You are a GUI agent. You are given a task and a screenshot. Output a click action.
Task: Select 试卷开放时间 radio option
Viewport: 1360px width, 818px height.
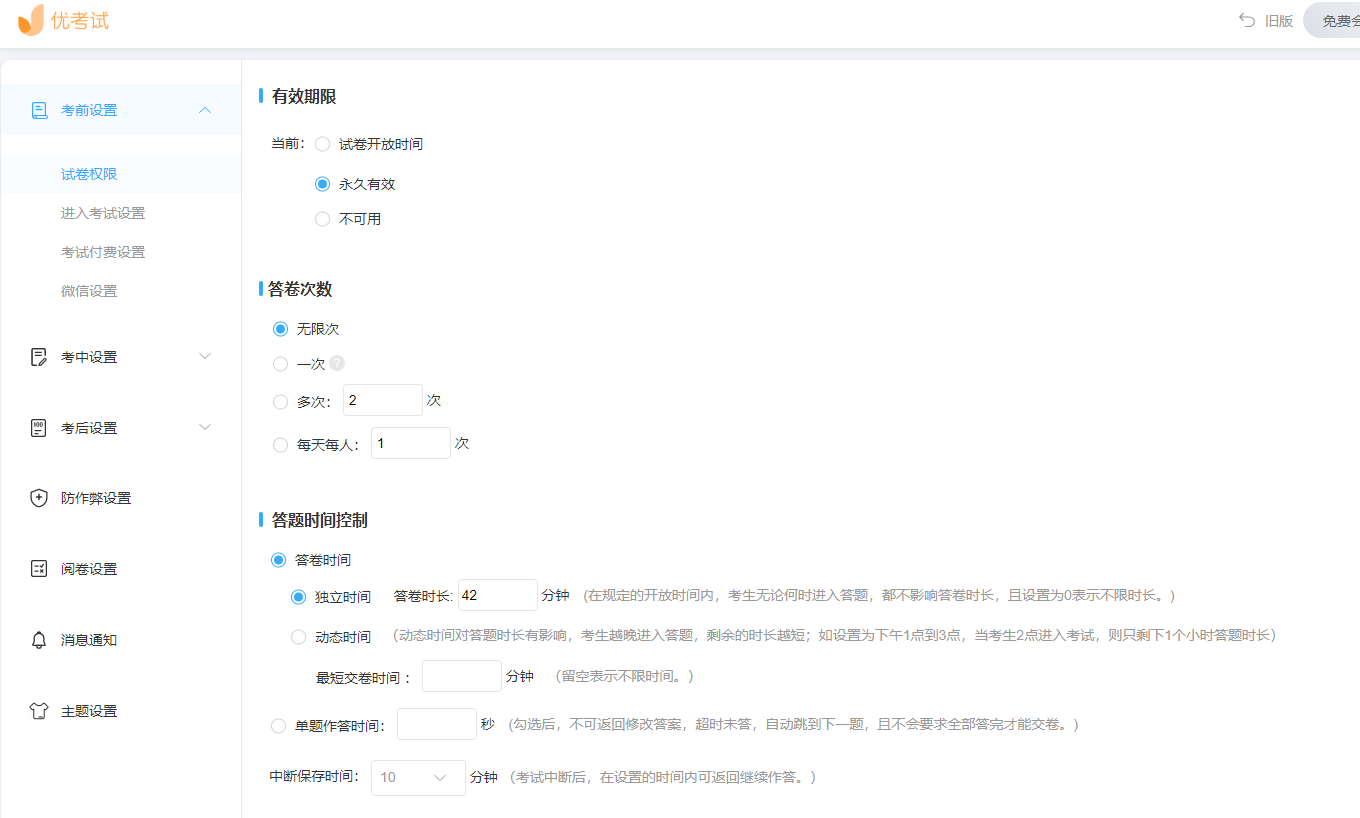tap(322, 144)
